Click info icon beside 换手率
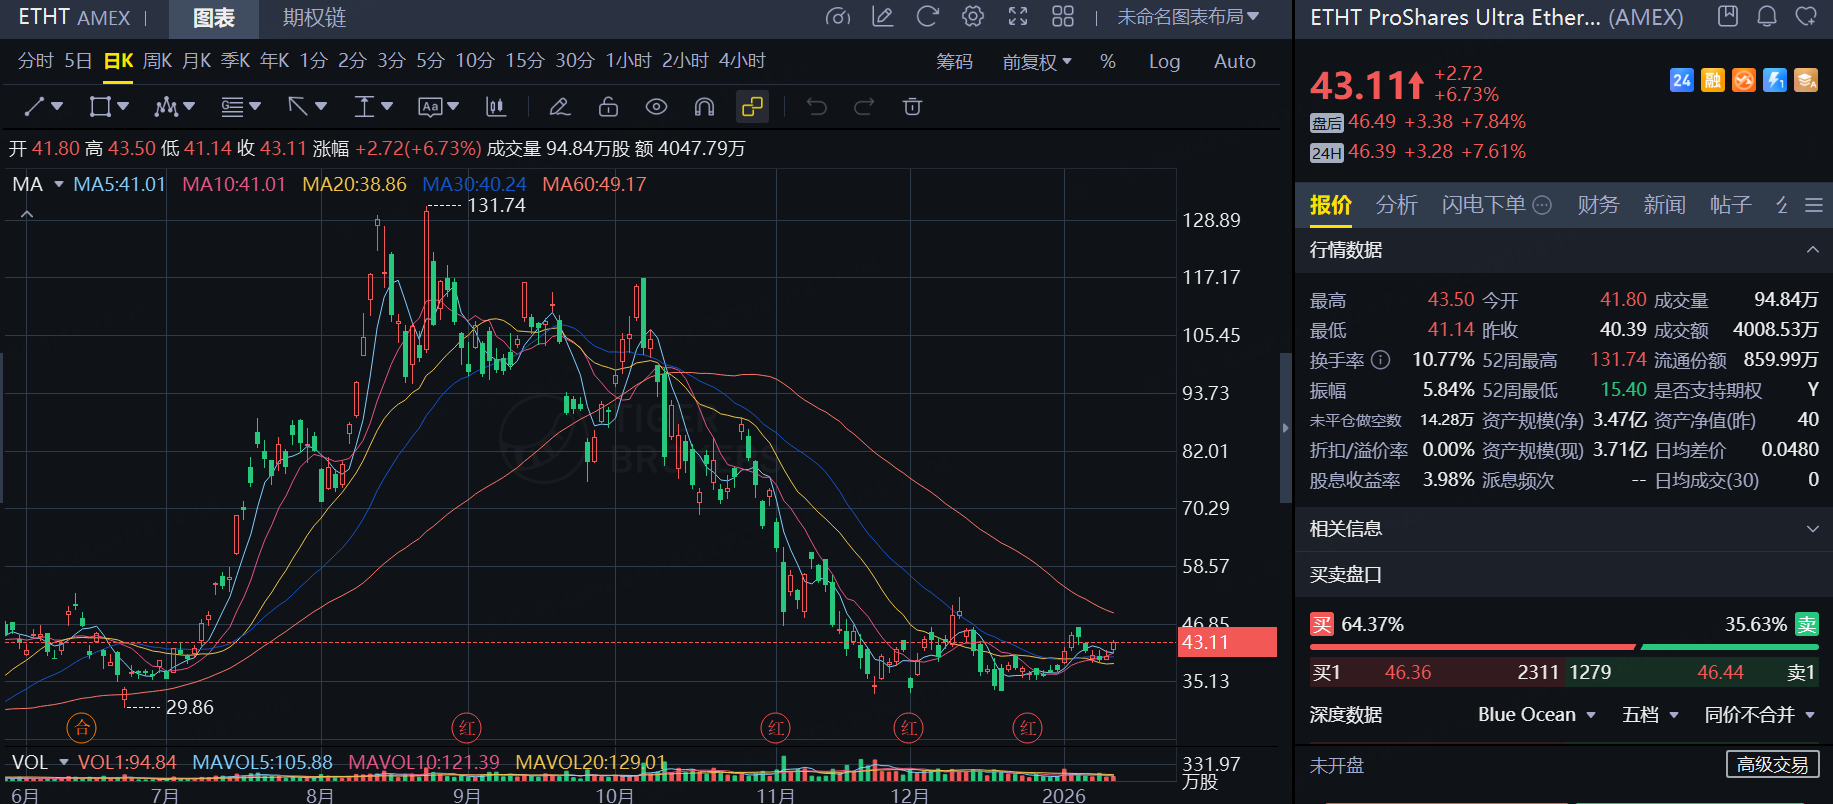 1380,360
